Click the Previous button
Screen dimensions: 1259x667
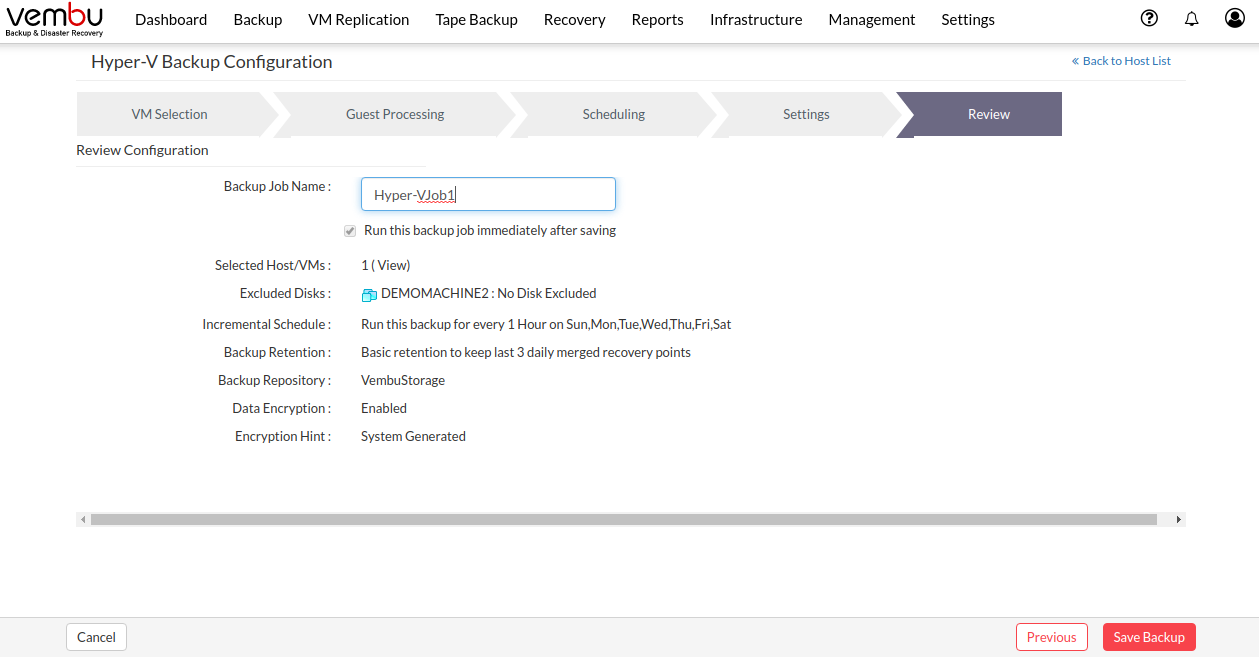(1052, 637)
